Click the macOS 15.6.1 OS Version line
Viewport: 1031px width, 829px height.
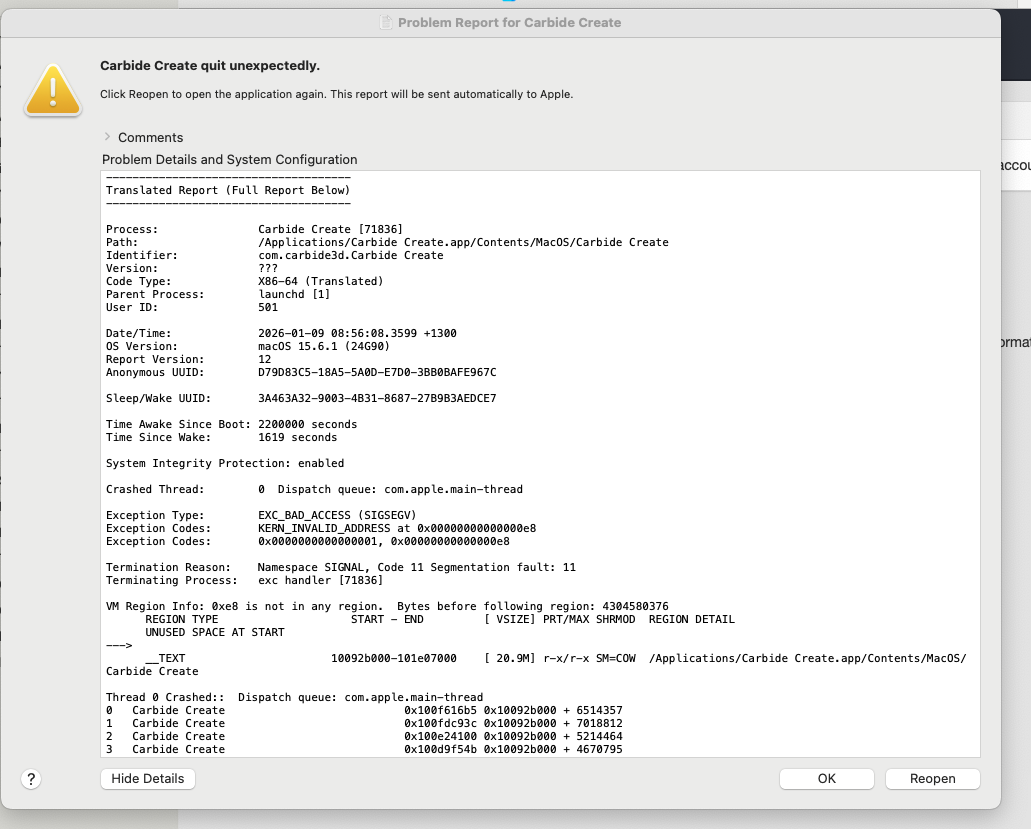[x=323, y=346]
